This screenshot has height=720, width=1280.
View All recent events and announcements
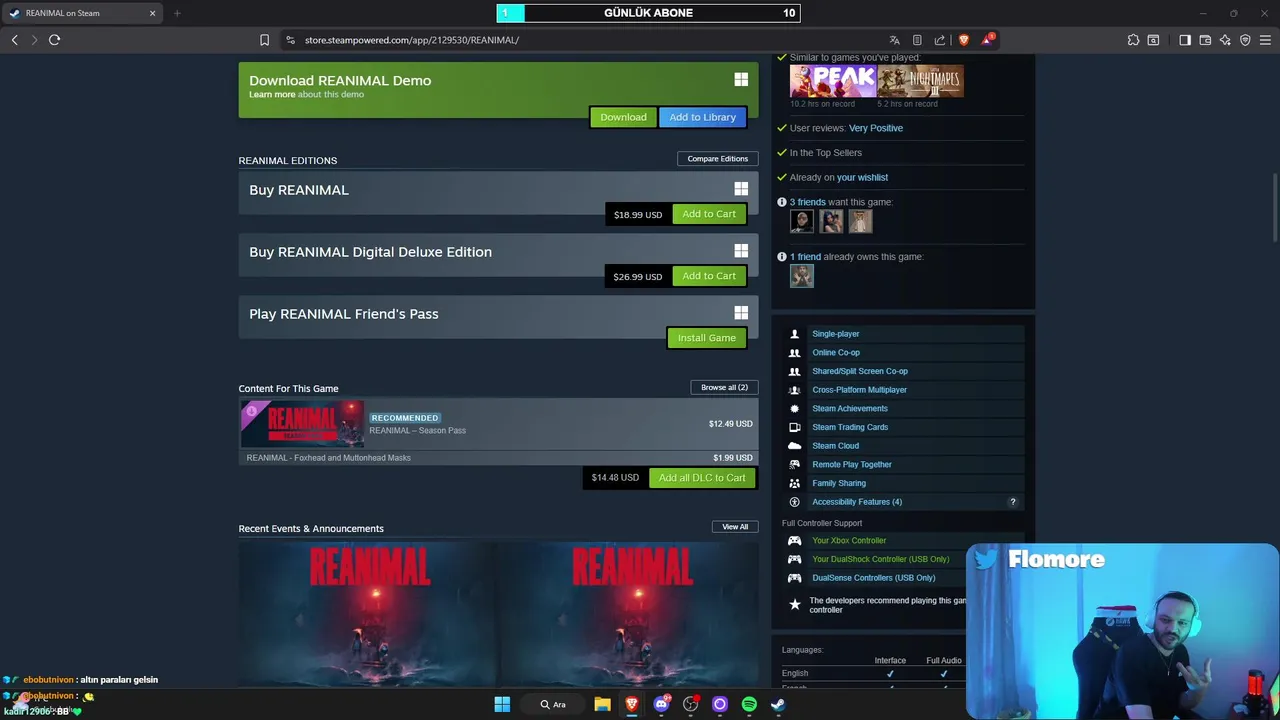735,527
